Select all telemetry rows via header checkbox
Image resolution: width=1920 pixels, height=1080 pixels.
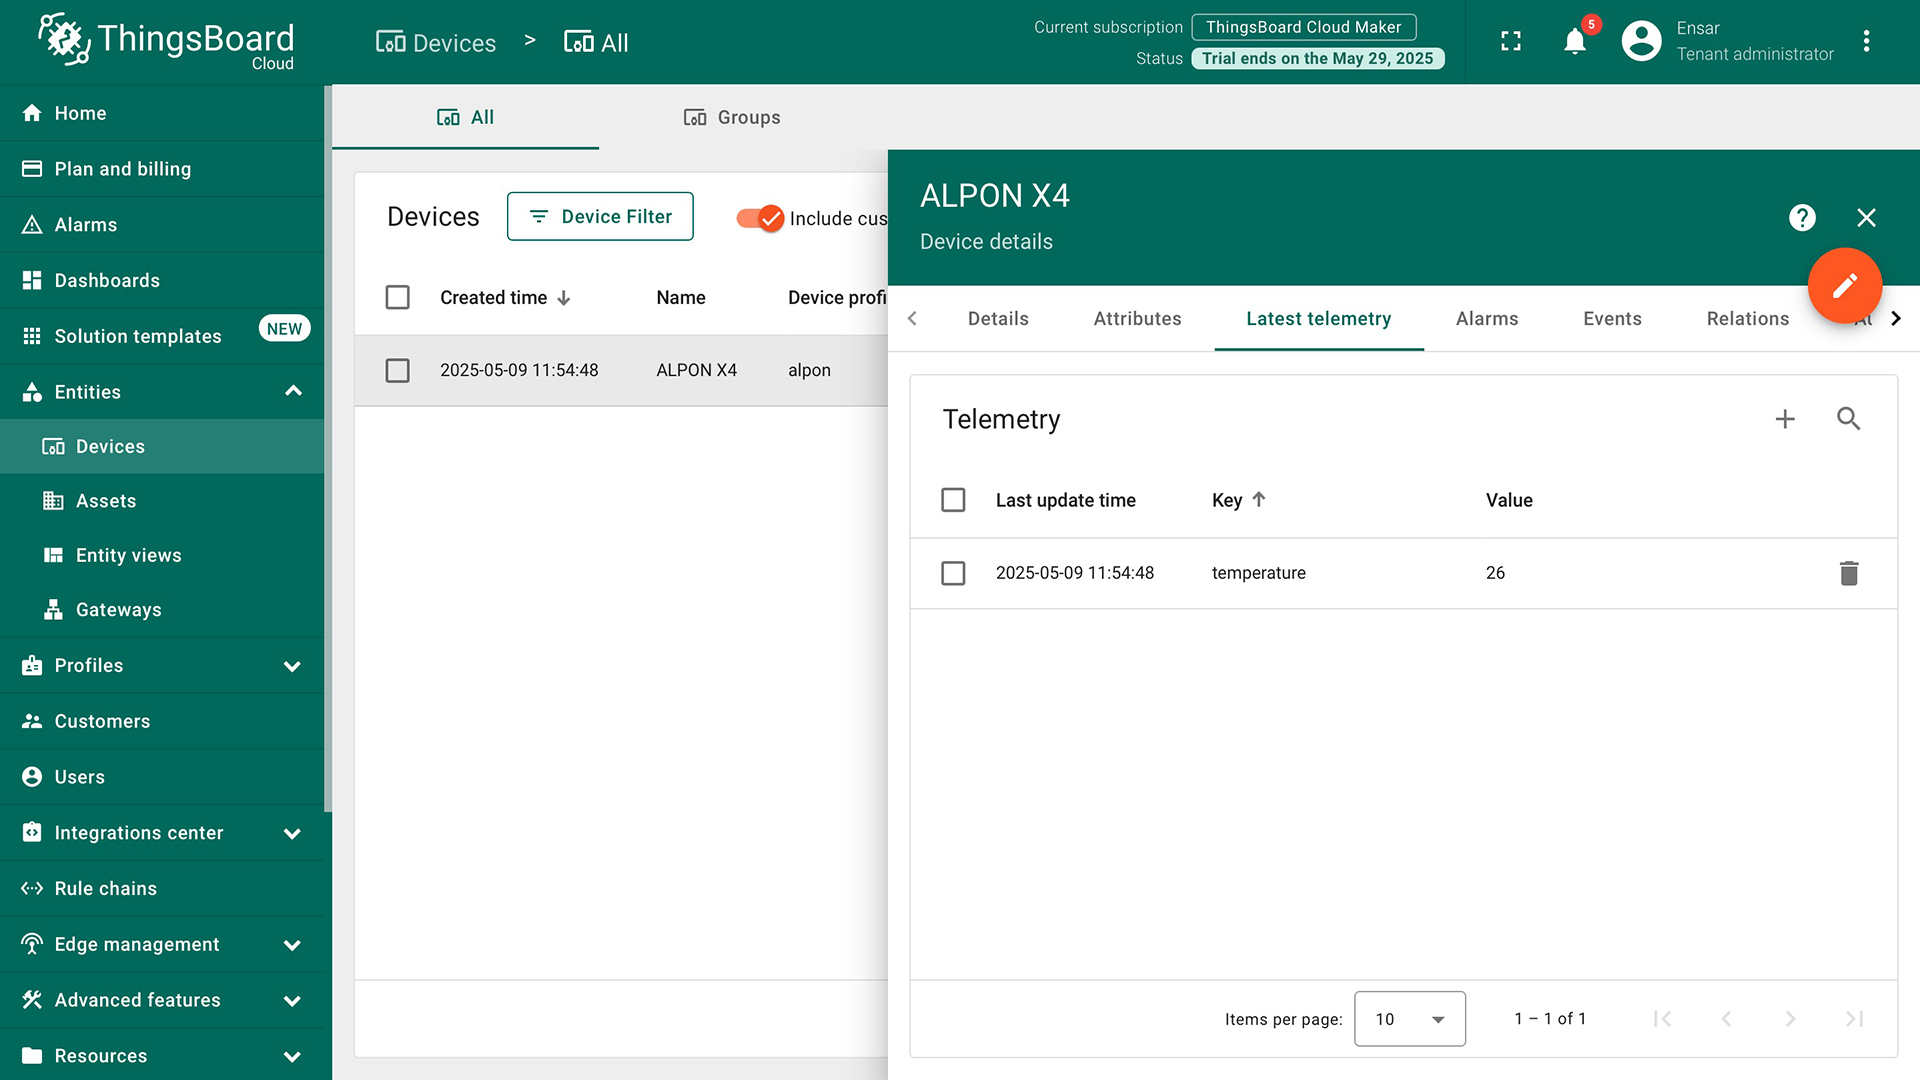click(953, 500)
